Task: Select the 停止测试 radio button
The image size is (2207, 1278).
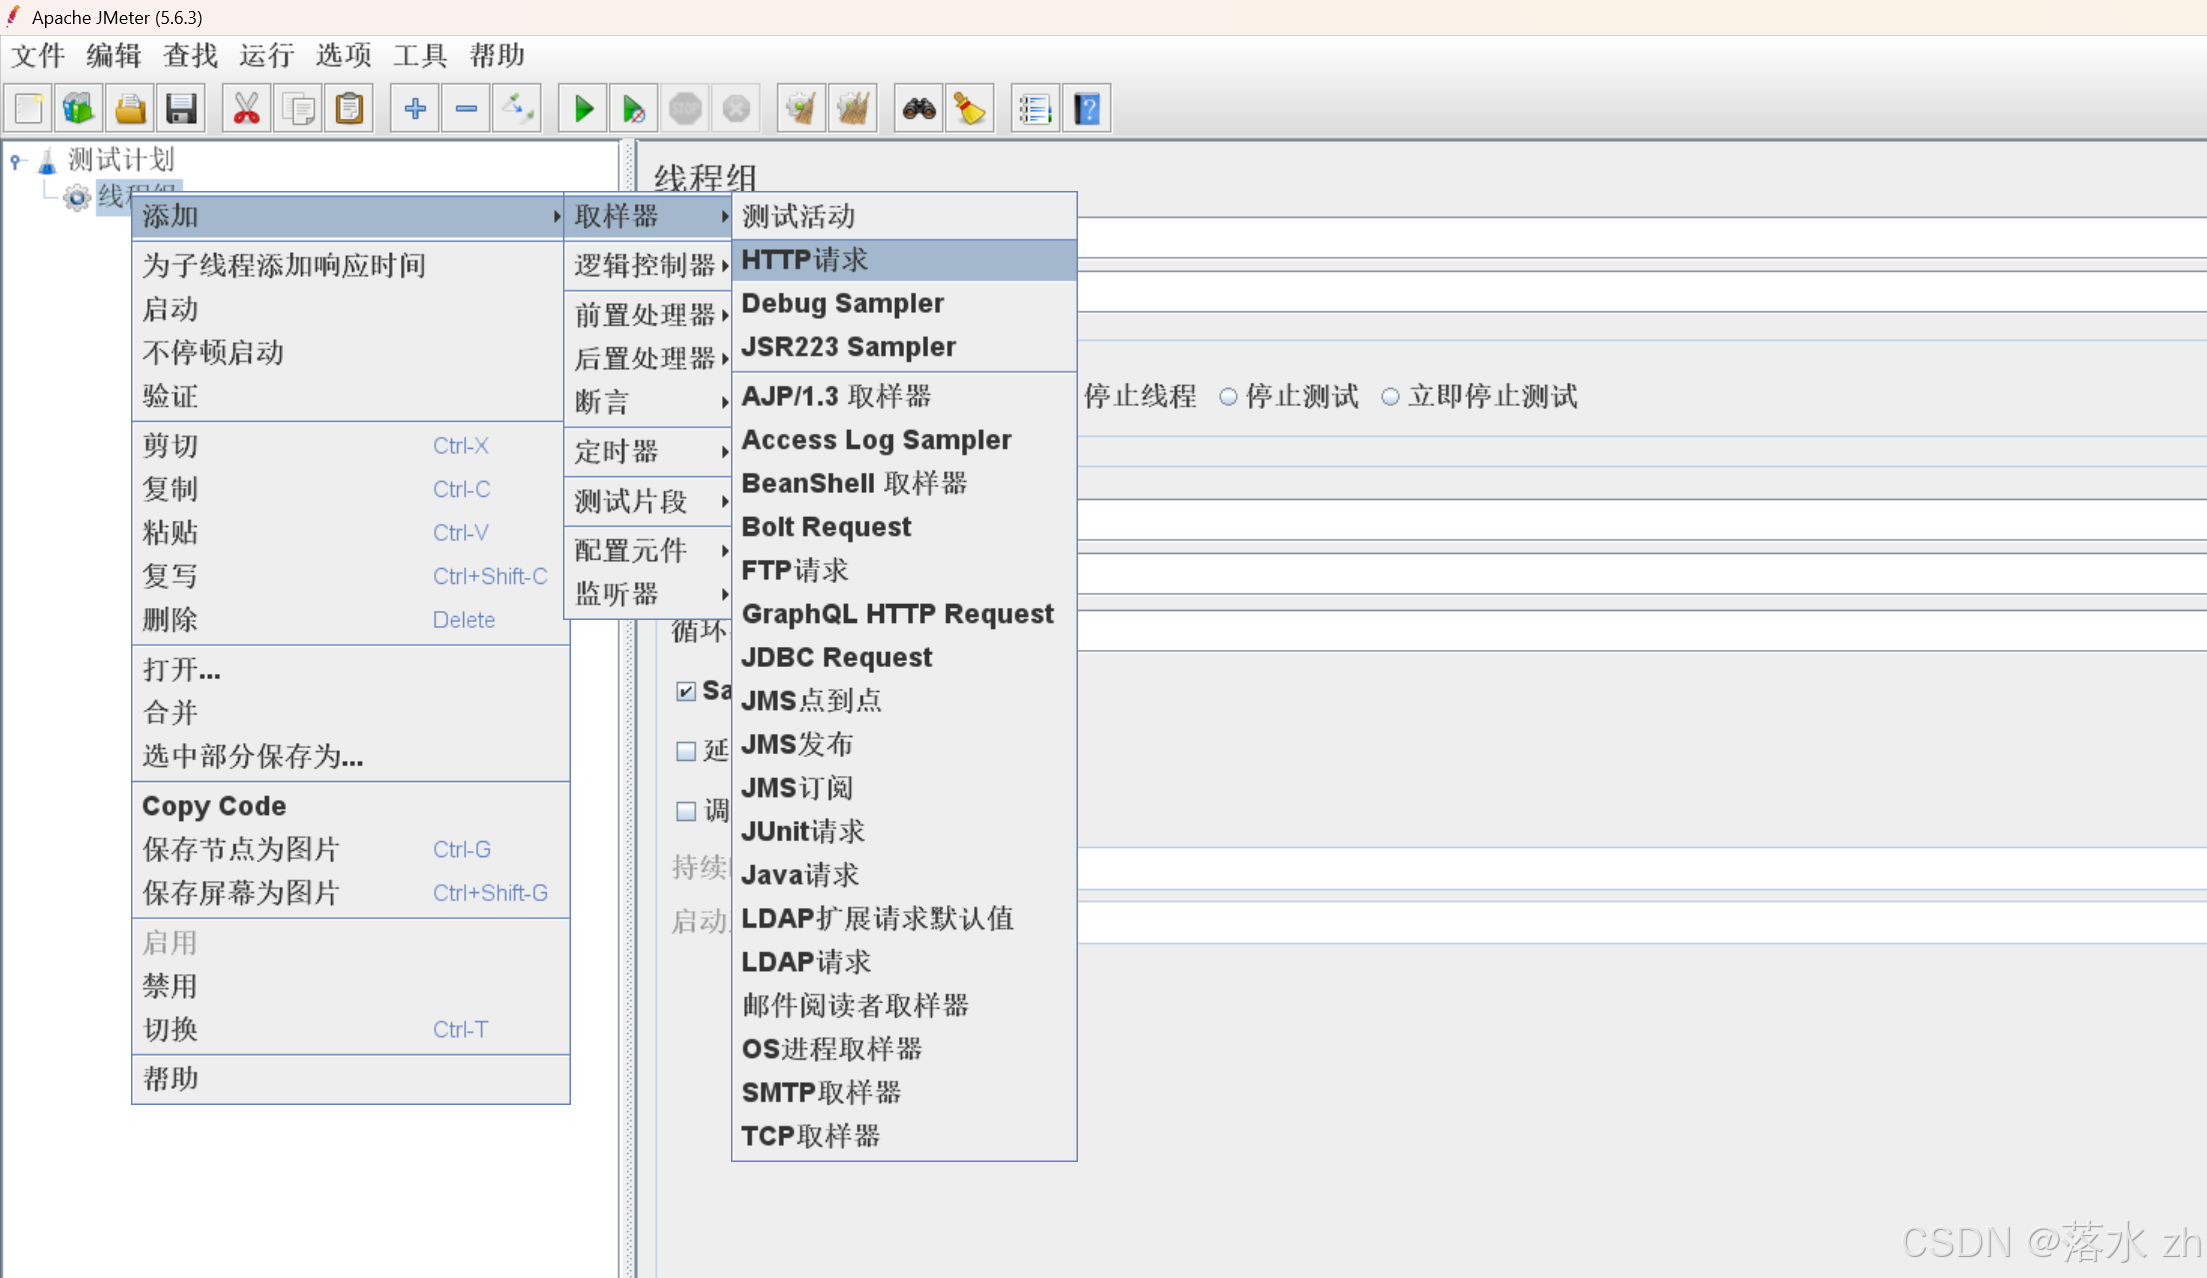Action: coord(1229,397)
